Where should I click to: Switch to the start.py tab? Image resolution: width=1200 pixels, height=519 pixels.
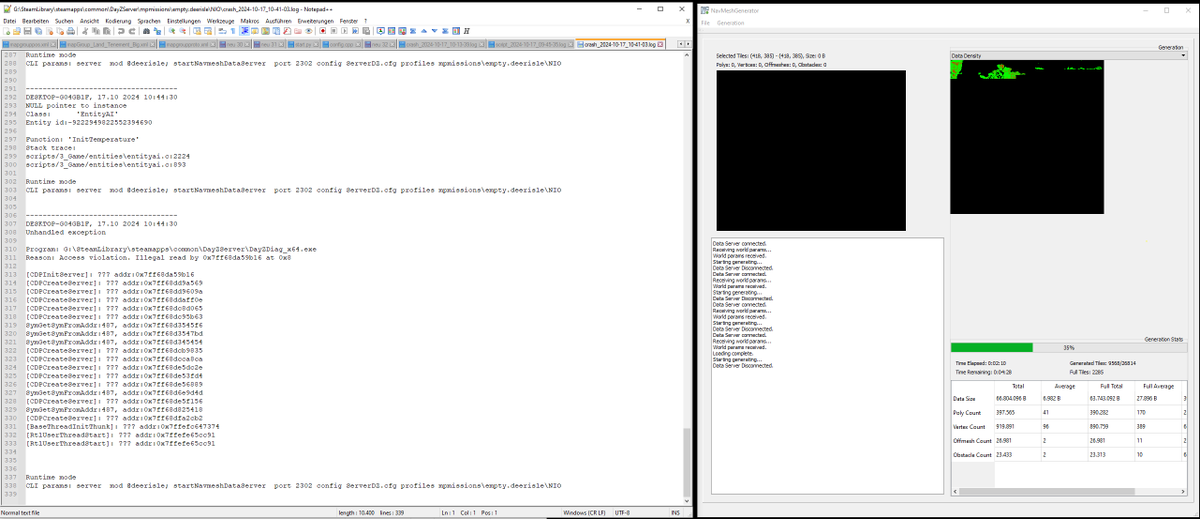pos(303,44)
